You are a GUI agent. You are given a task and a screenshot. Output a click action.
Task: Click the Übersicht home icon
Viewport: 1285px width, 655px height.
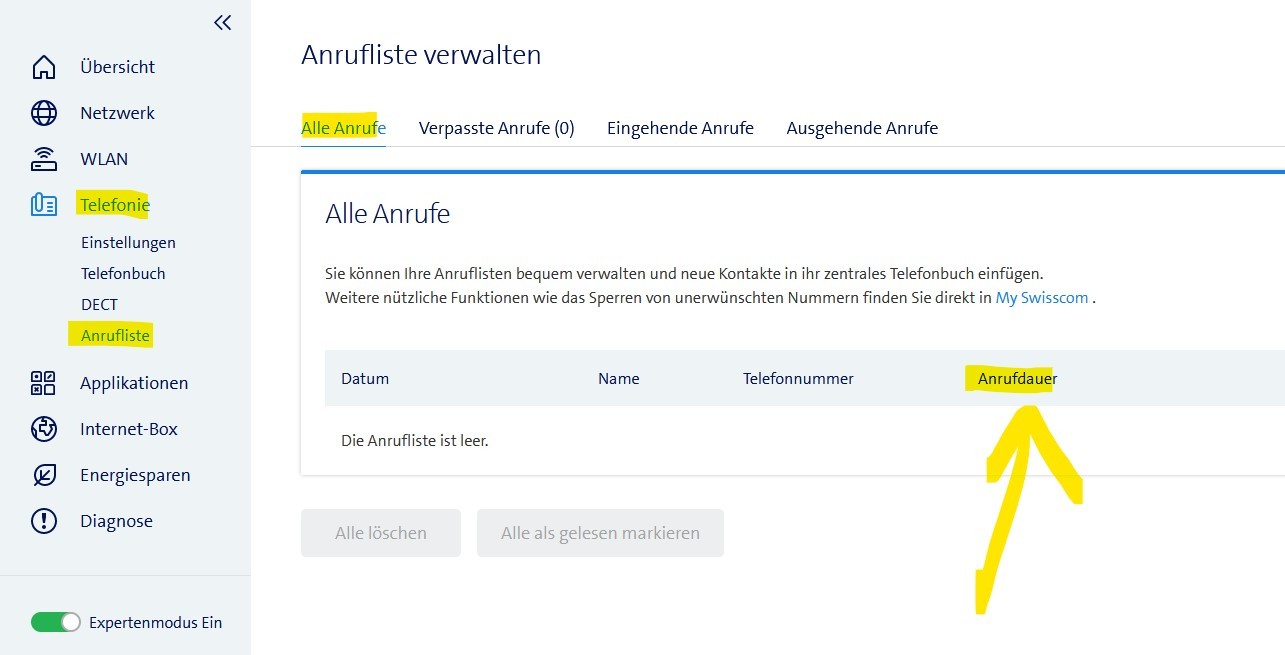pos(44,67)
